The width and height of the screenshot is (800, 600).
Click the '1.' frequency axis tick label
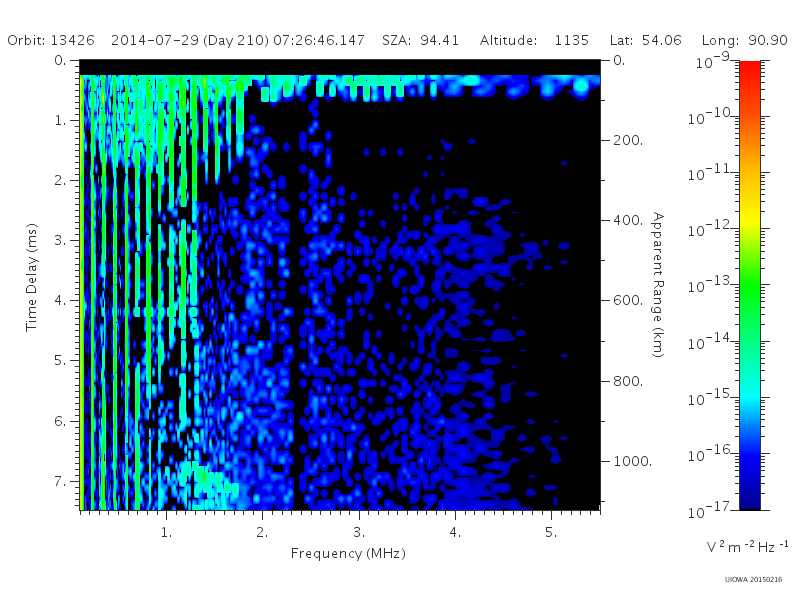point(166,532)
